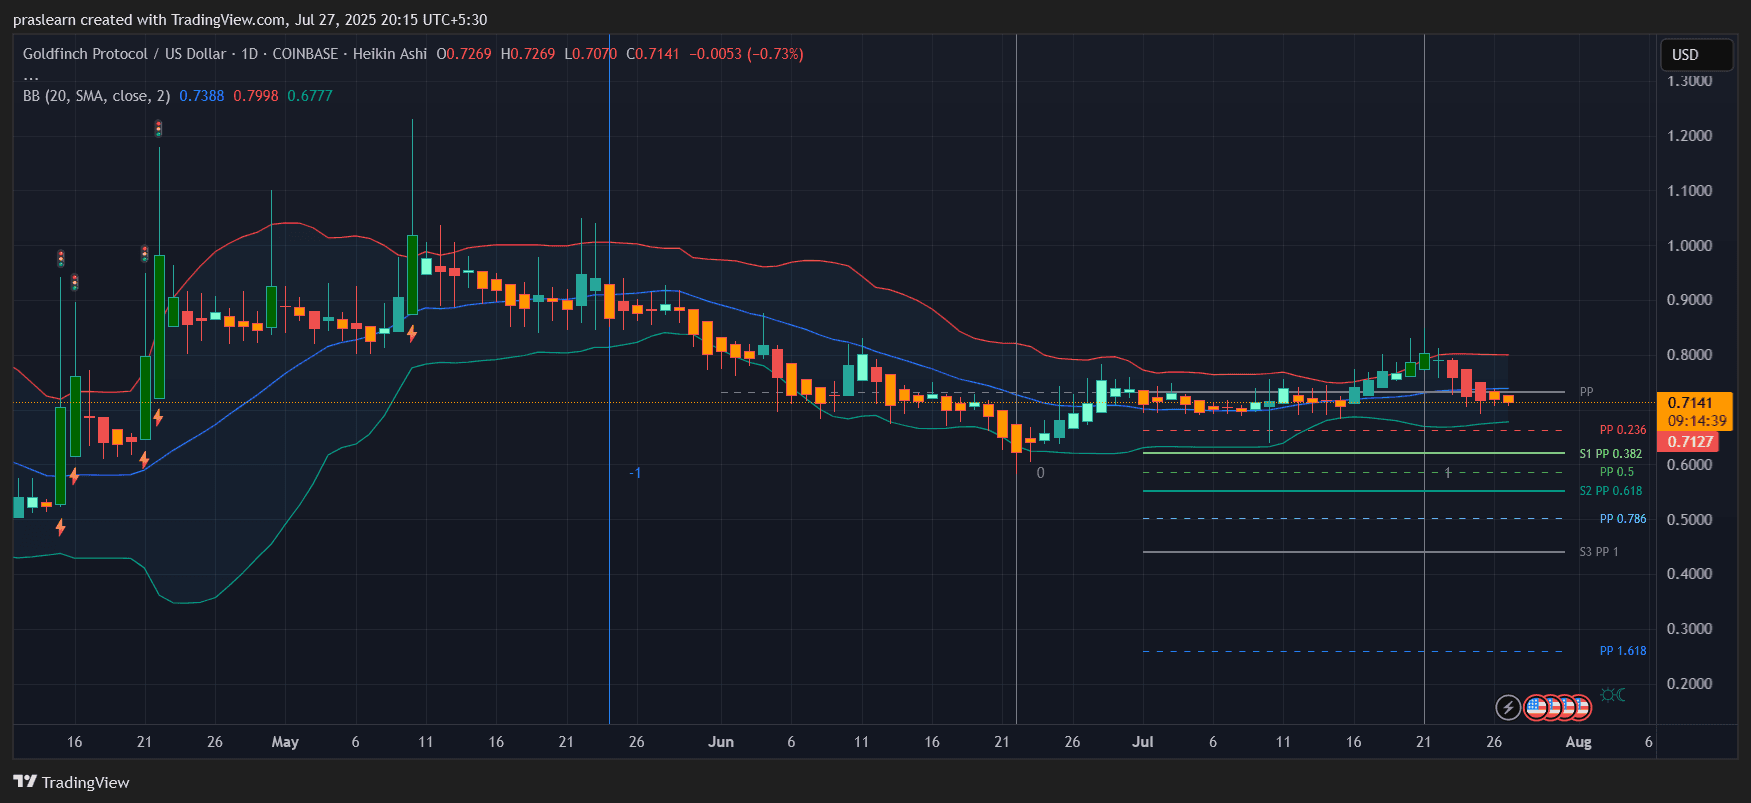Click the red 0.7127 price label on axis
This screenshot has width=1751, height=803.
pyautogui.click(x=1690, y=442)
